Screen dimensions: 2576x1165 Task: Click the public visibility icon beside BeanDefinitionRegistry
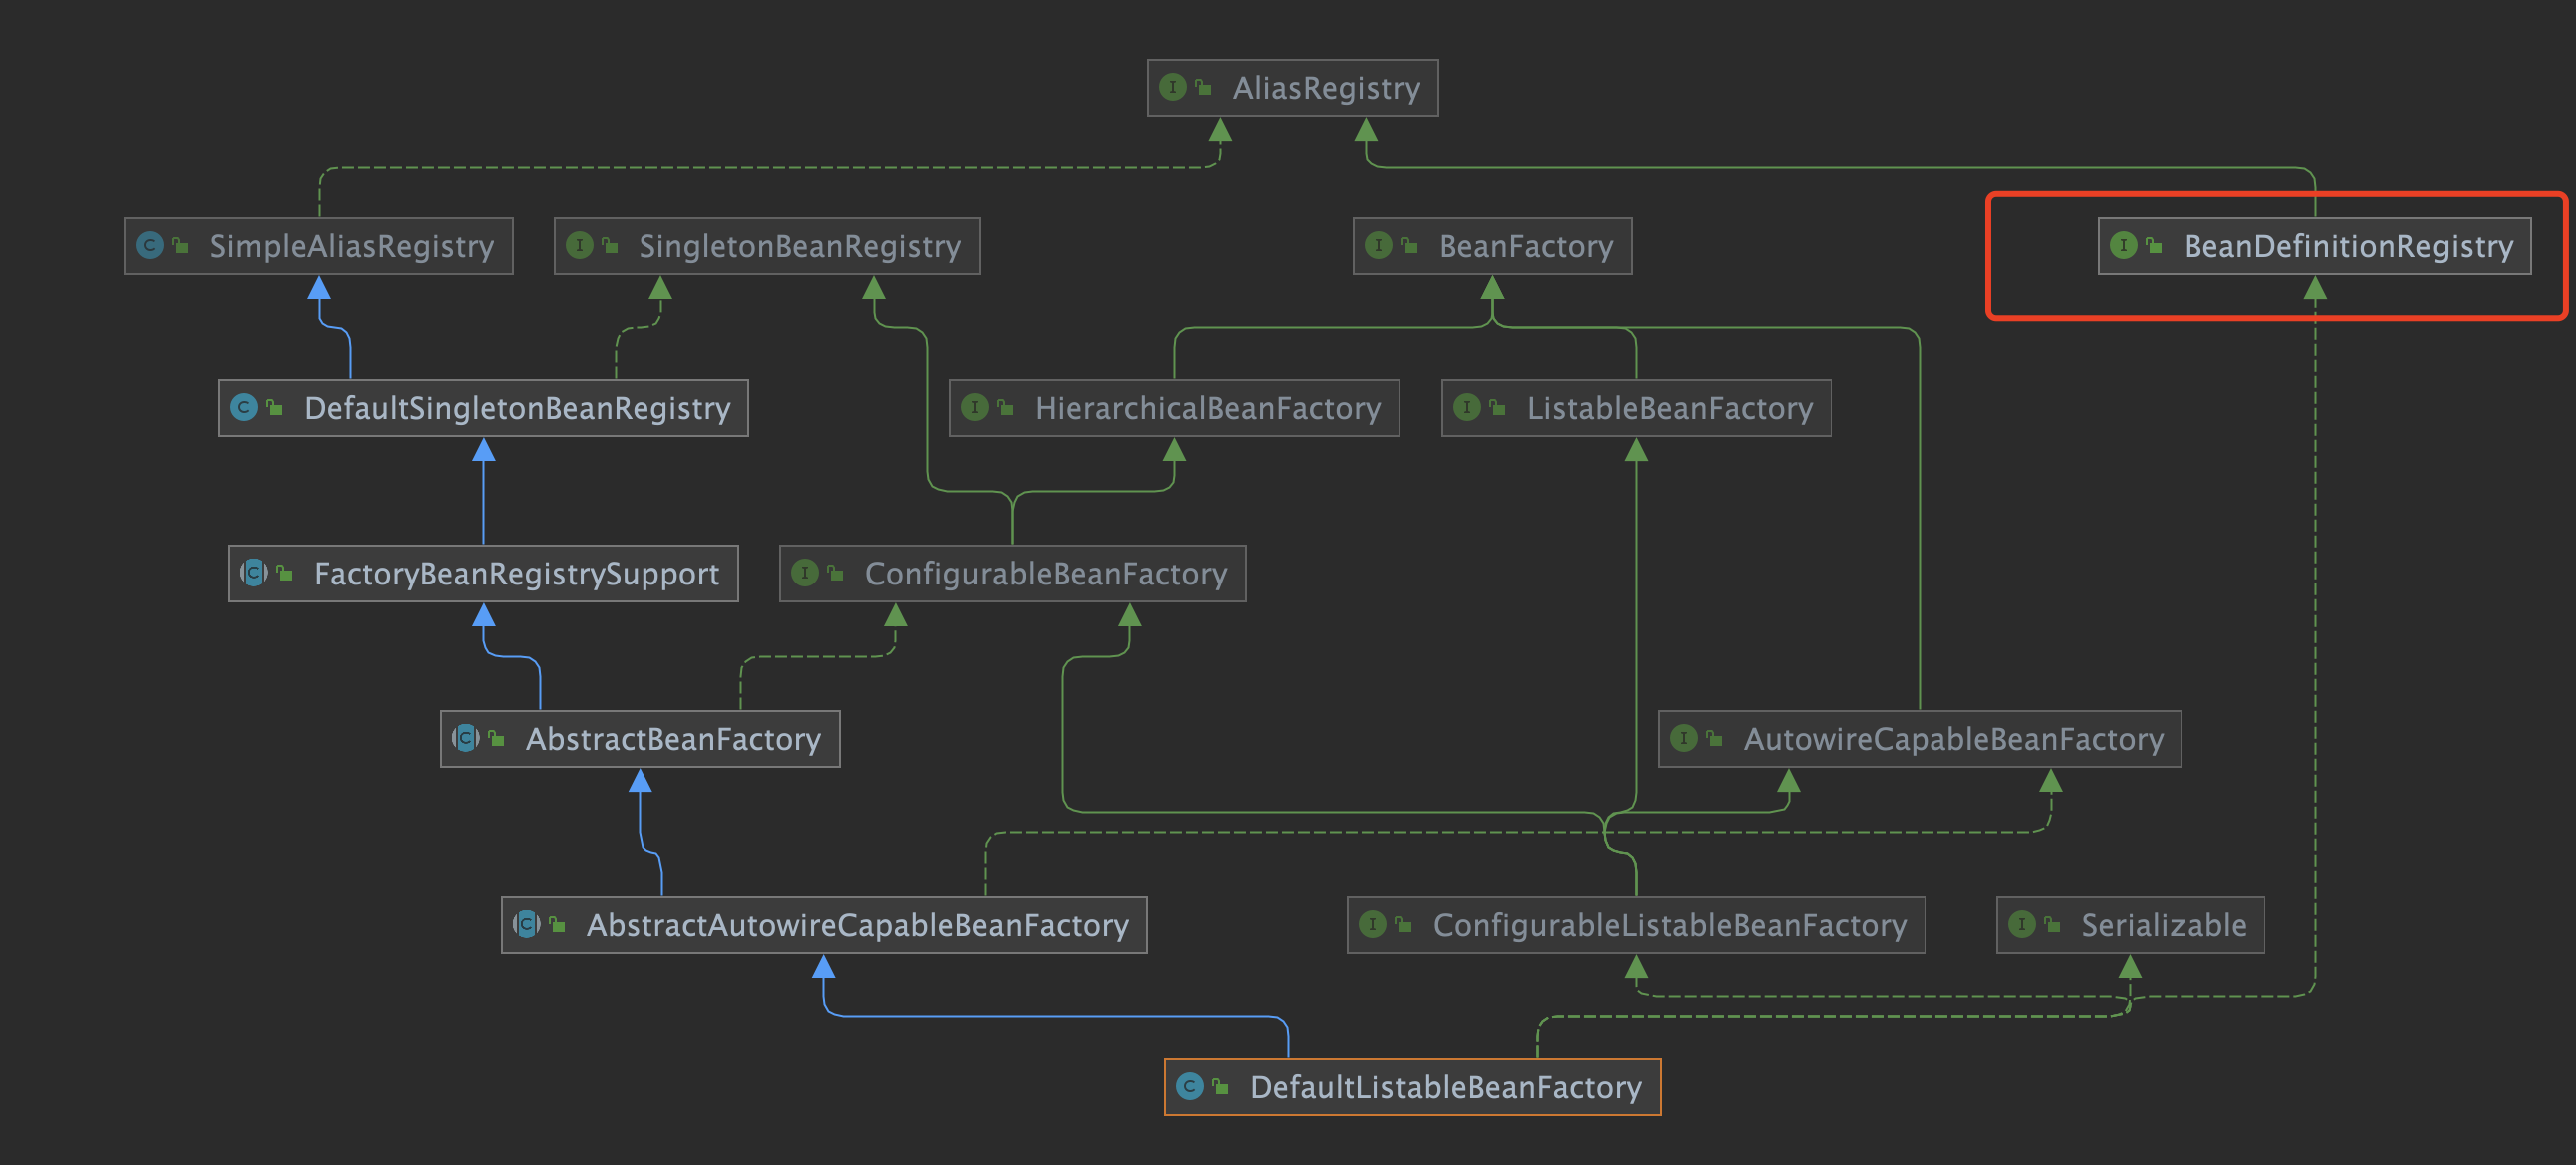click(x=2155, y=245)
